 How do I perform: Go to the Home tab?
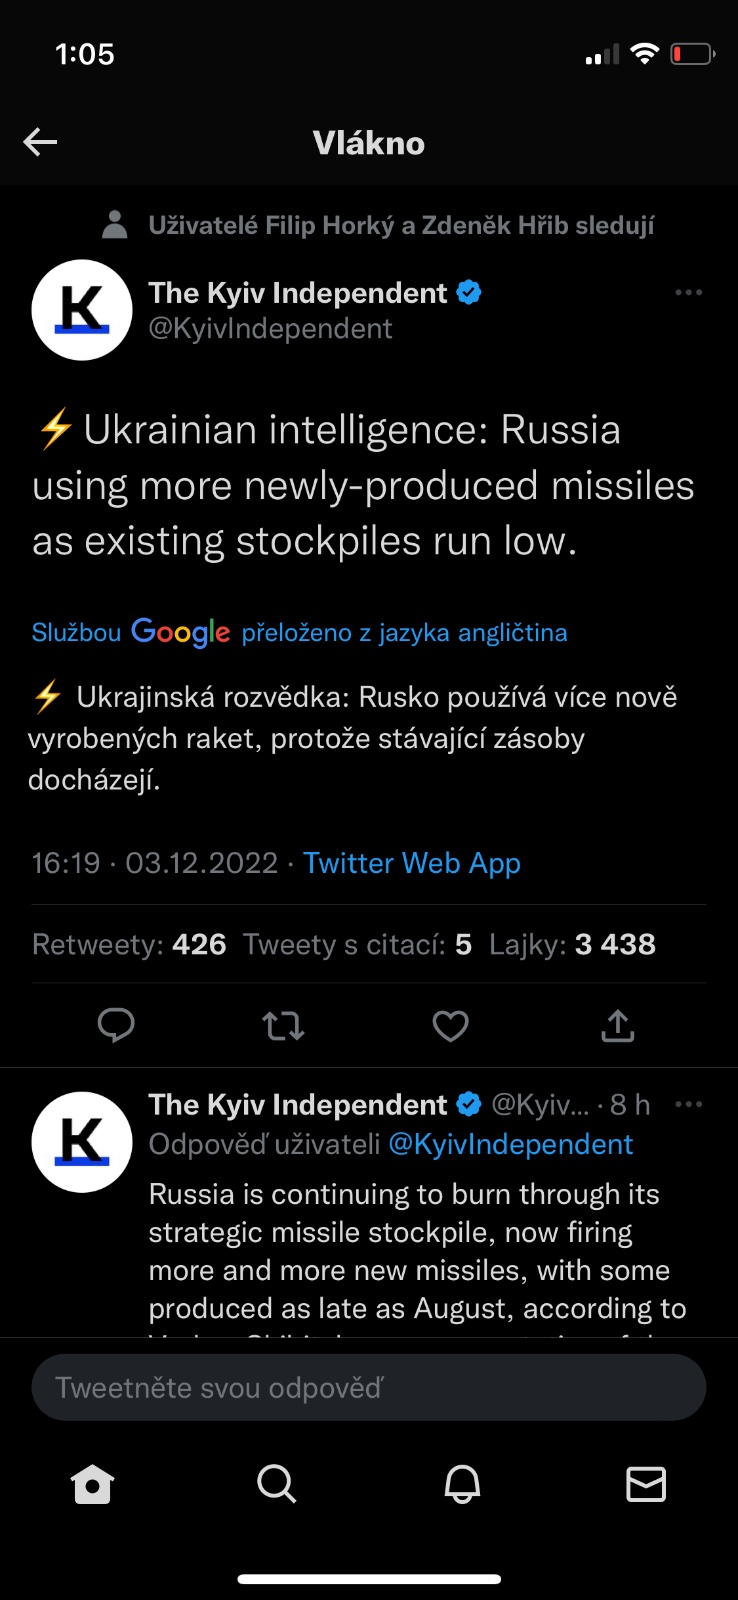[x=93, y=1485]
